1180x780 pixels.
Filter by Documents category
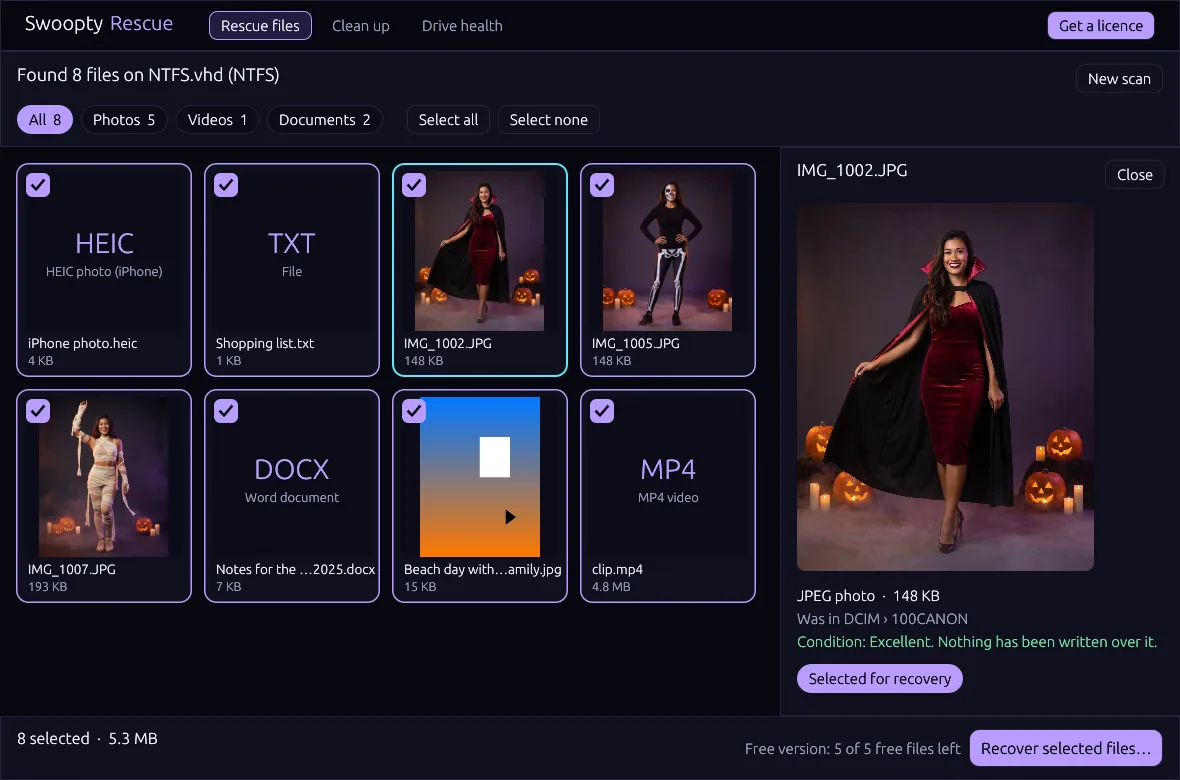(324, 120)
